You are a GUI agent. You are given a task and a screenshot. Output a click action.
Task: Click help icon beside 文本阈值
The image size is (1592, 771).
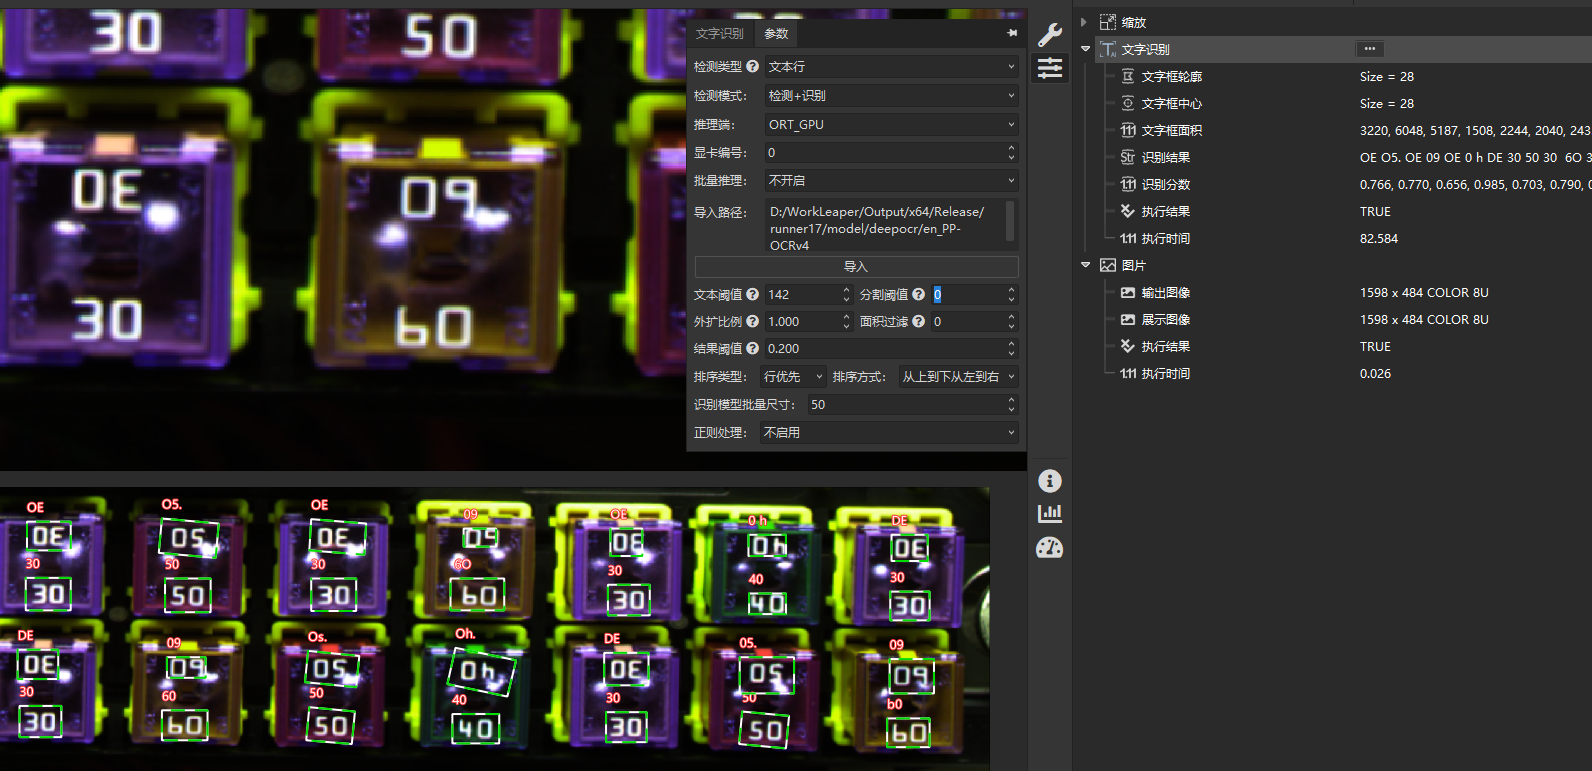click(x=753, y=294)
